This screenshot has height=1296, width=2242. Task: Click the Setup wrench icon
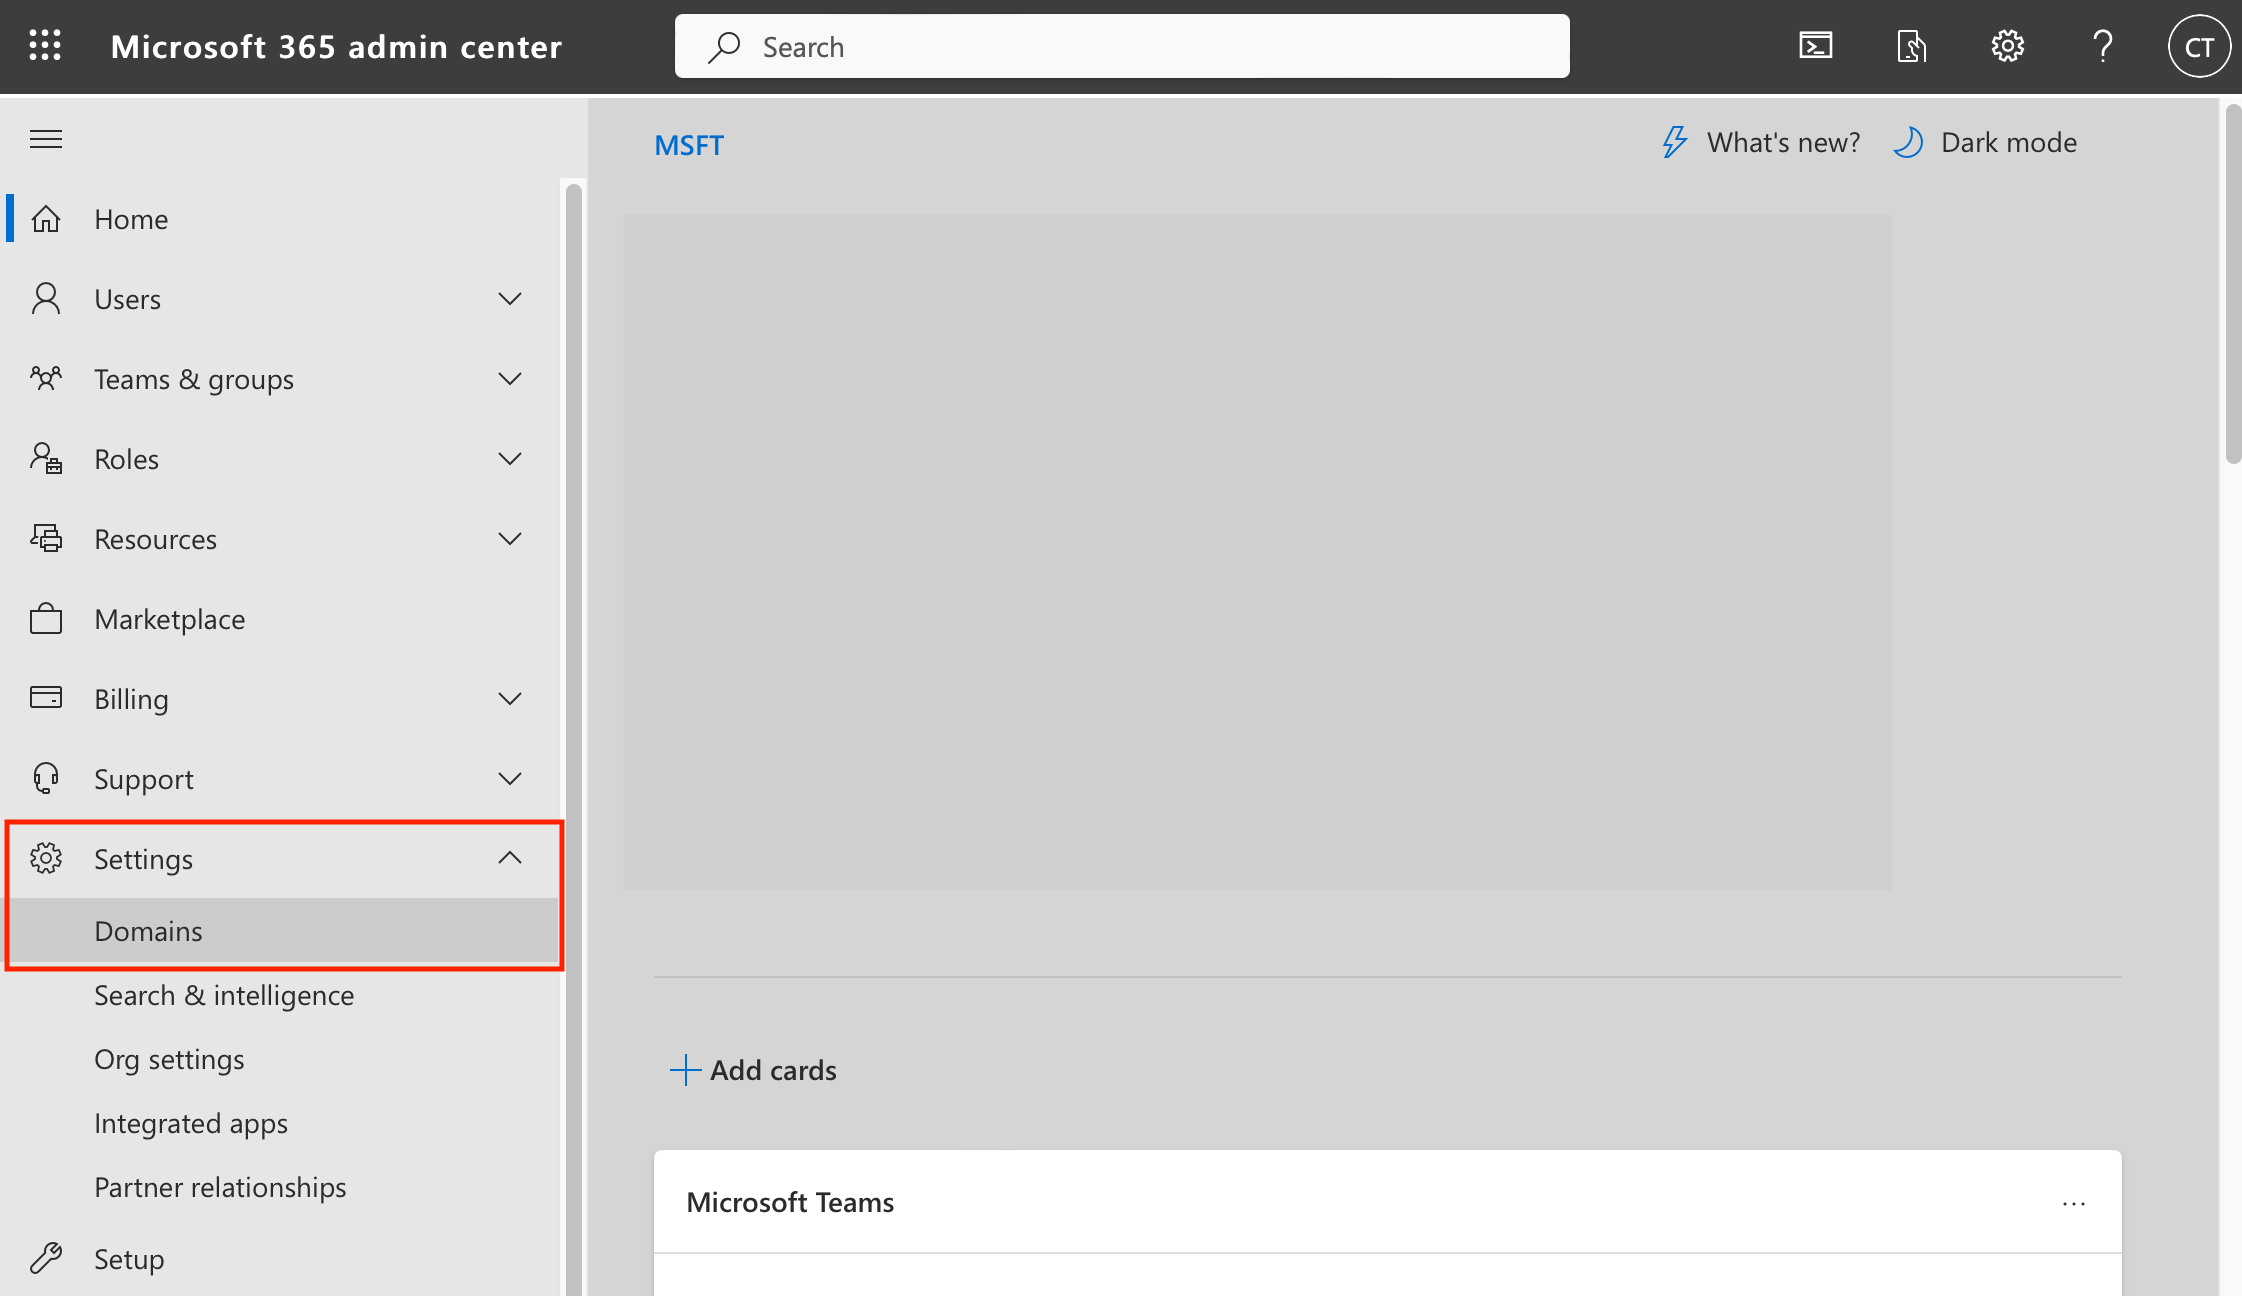(46, 1258)
